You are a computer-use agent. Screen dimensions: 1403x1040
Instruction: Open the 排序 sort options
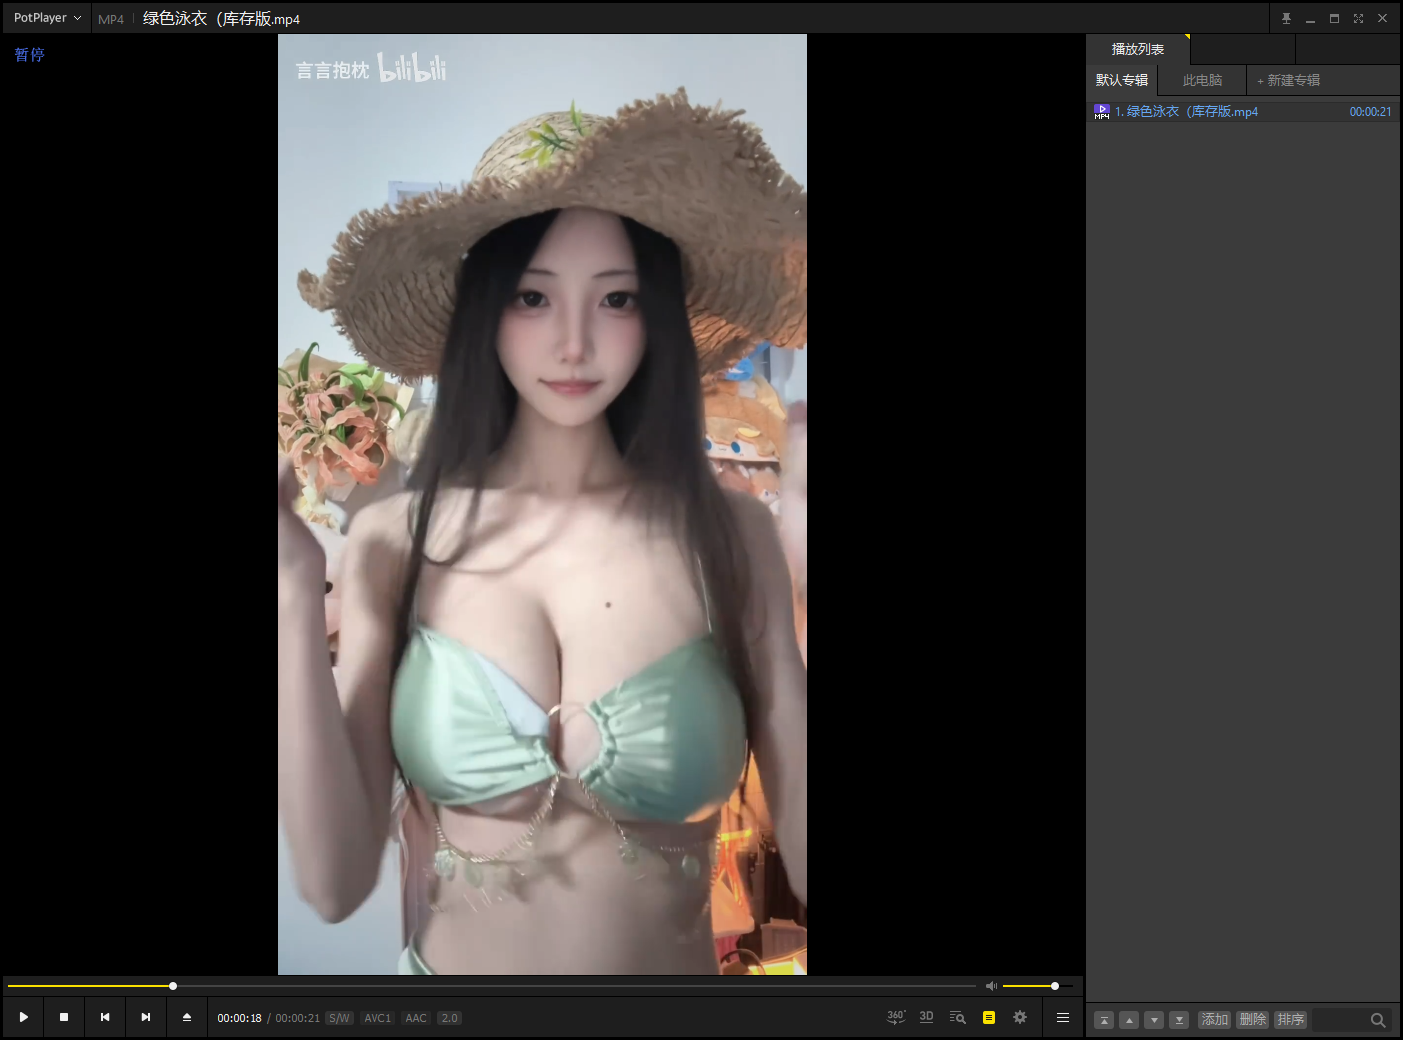(x=1290, y=1019)
